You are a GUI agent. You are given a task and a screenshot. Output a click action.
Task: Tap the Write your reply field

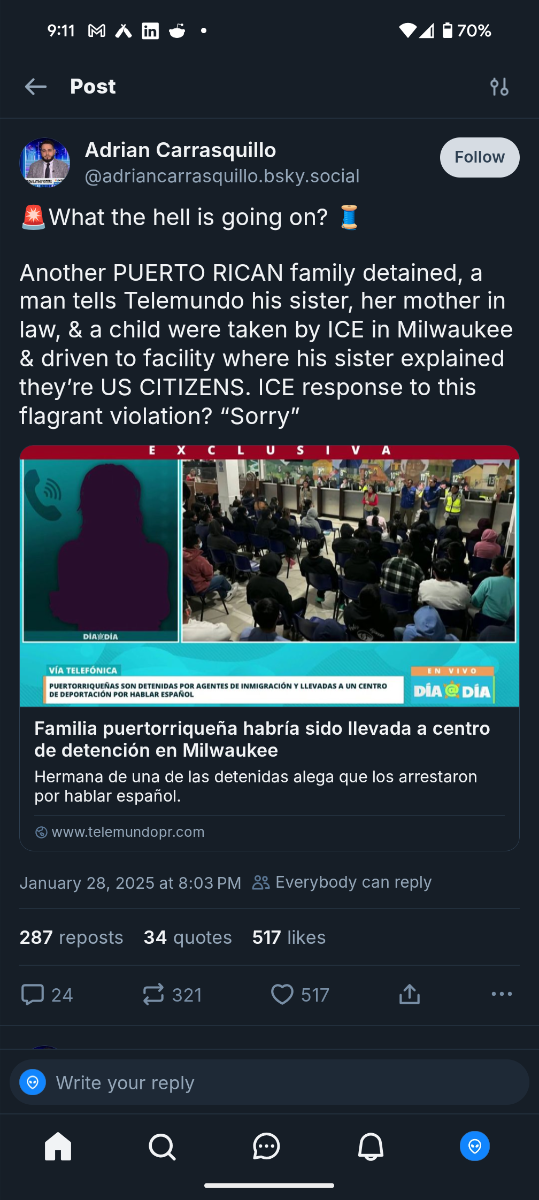point(269,1082)
